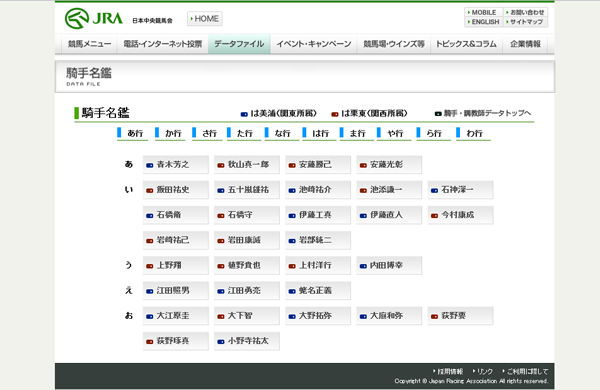
Task: Open jockey 石橋脩 profile
Action: (x=176, y=215)
